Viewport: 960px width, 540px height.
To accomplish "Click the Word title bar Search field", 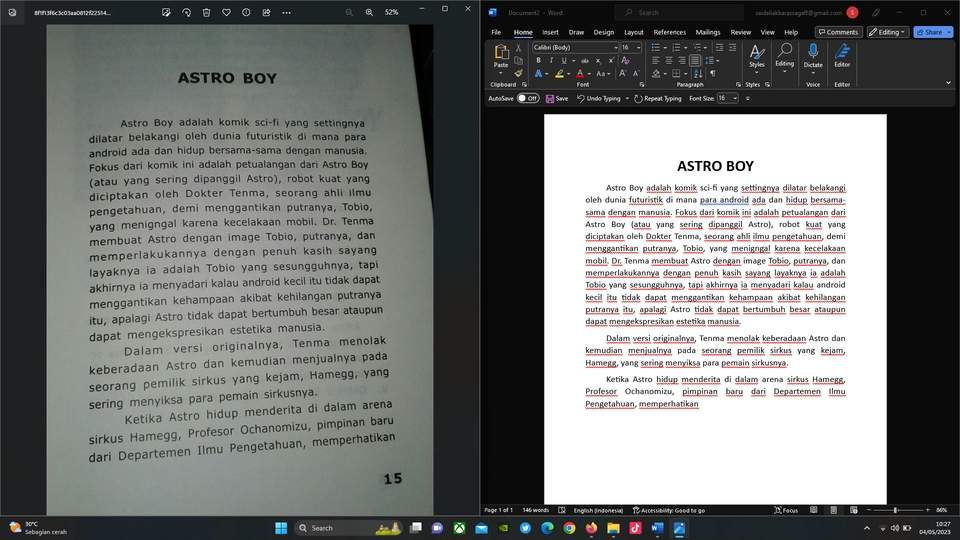I will pos(679,12).
